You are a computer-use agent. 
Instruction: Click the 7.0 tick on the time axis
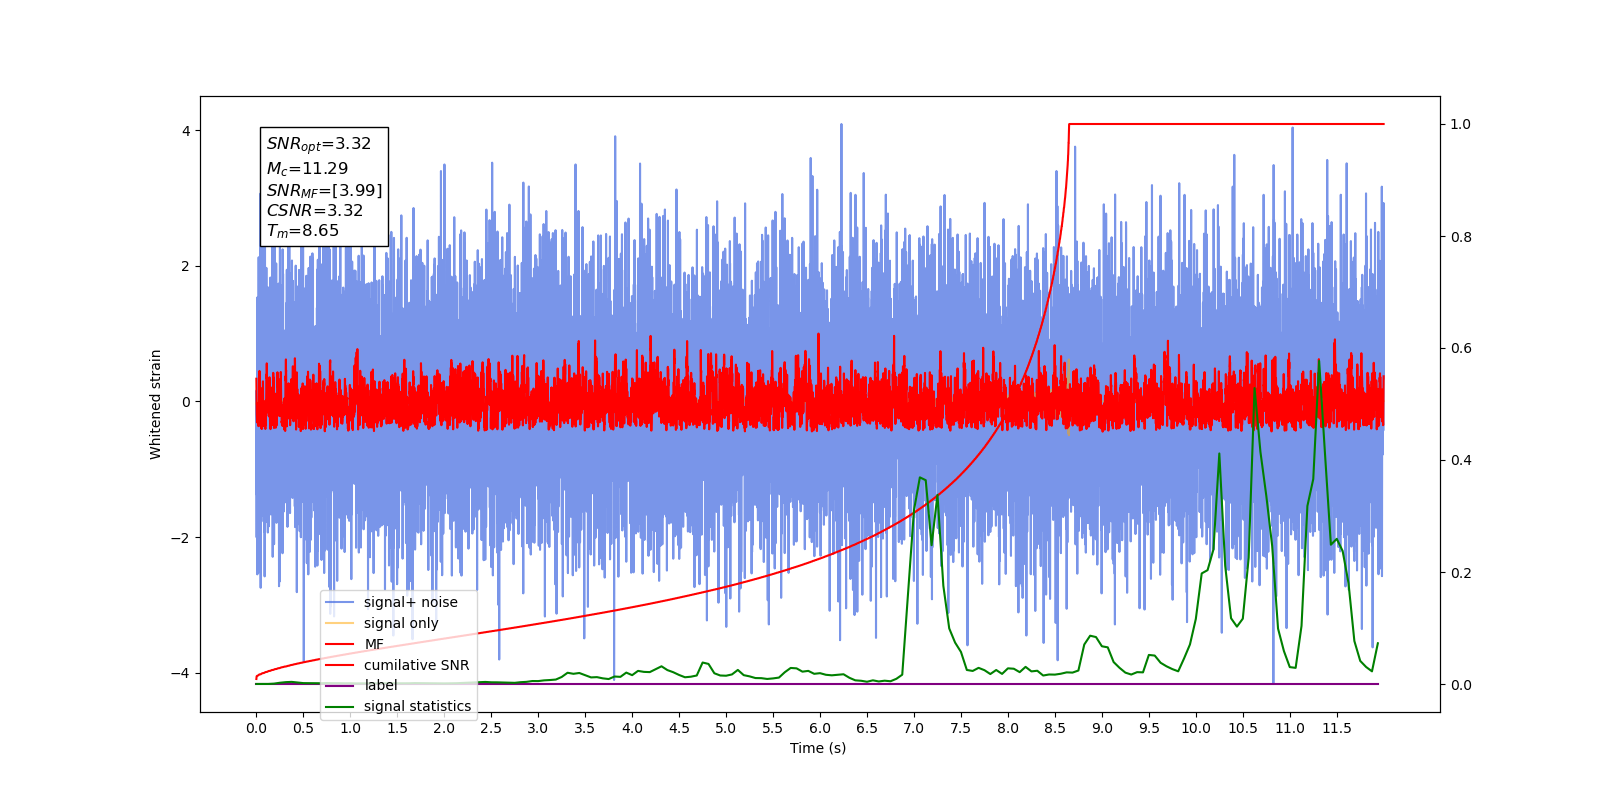[914, 728]
